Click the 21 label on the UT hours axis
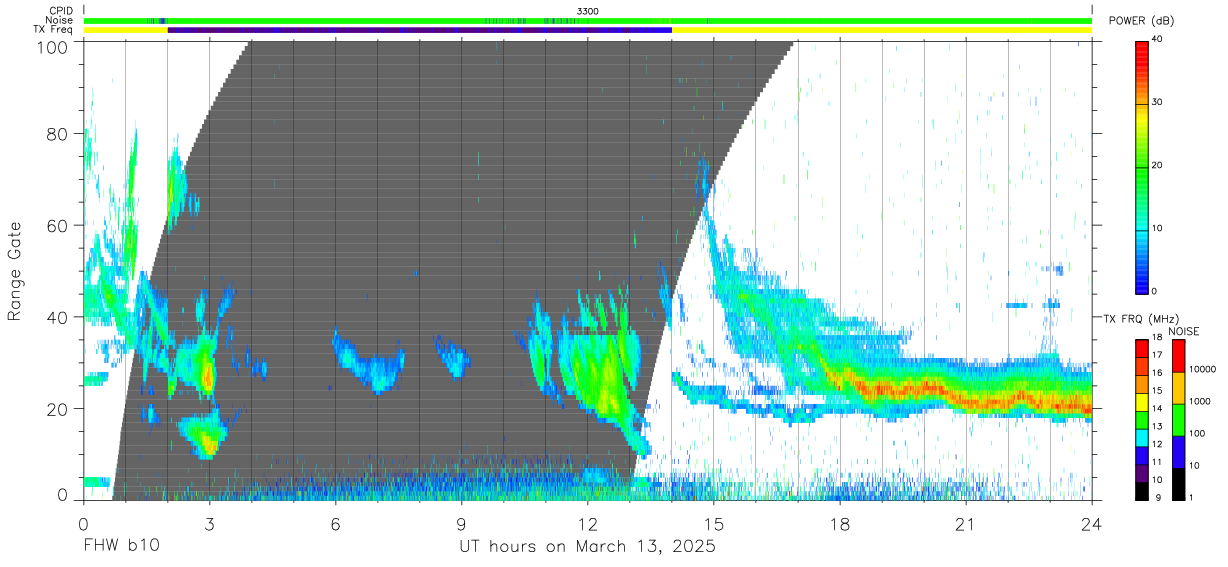1228x567 pixels. click(x=965, y=524)
